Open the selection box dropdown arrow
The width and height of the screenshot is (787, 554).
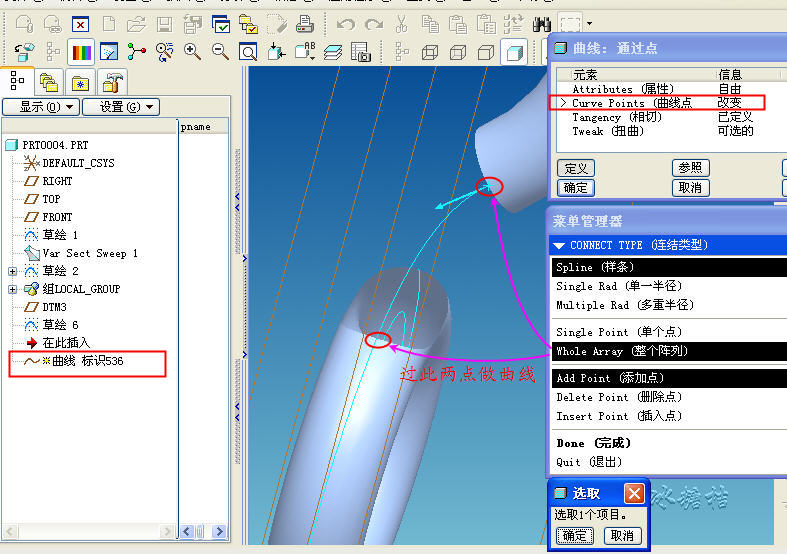tap(589, 23)
